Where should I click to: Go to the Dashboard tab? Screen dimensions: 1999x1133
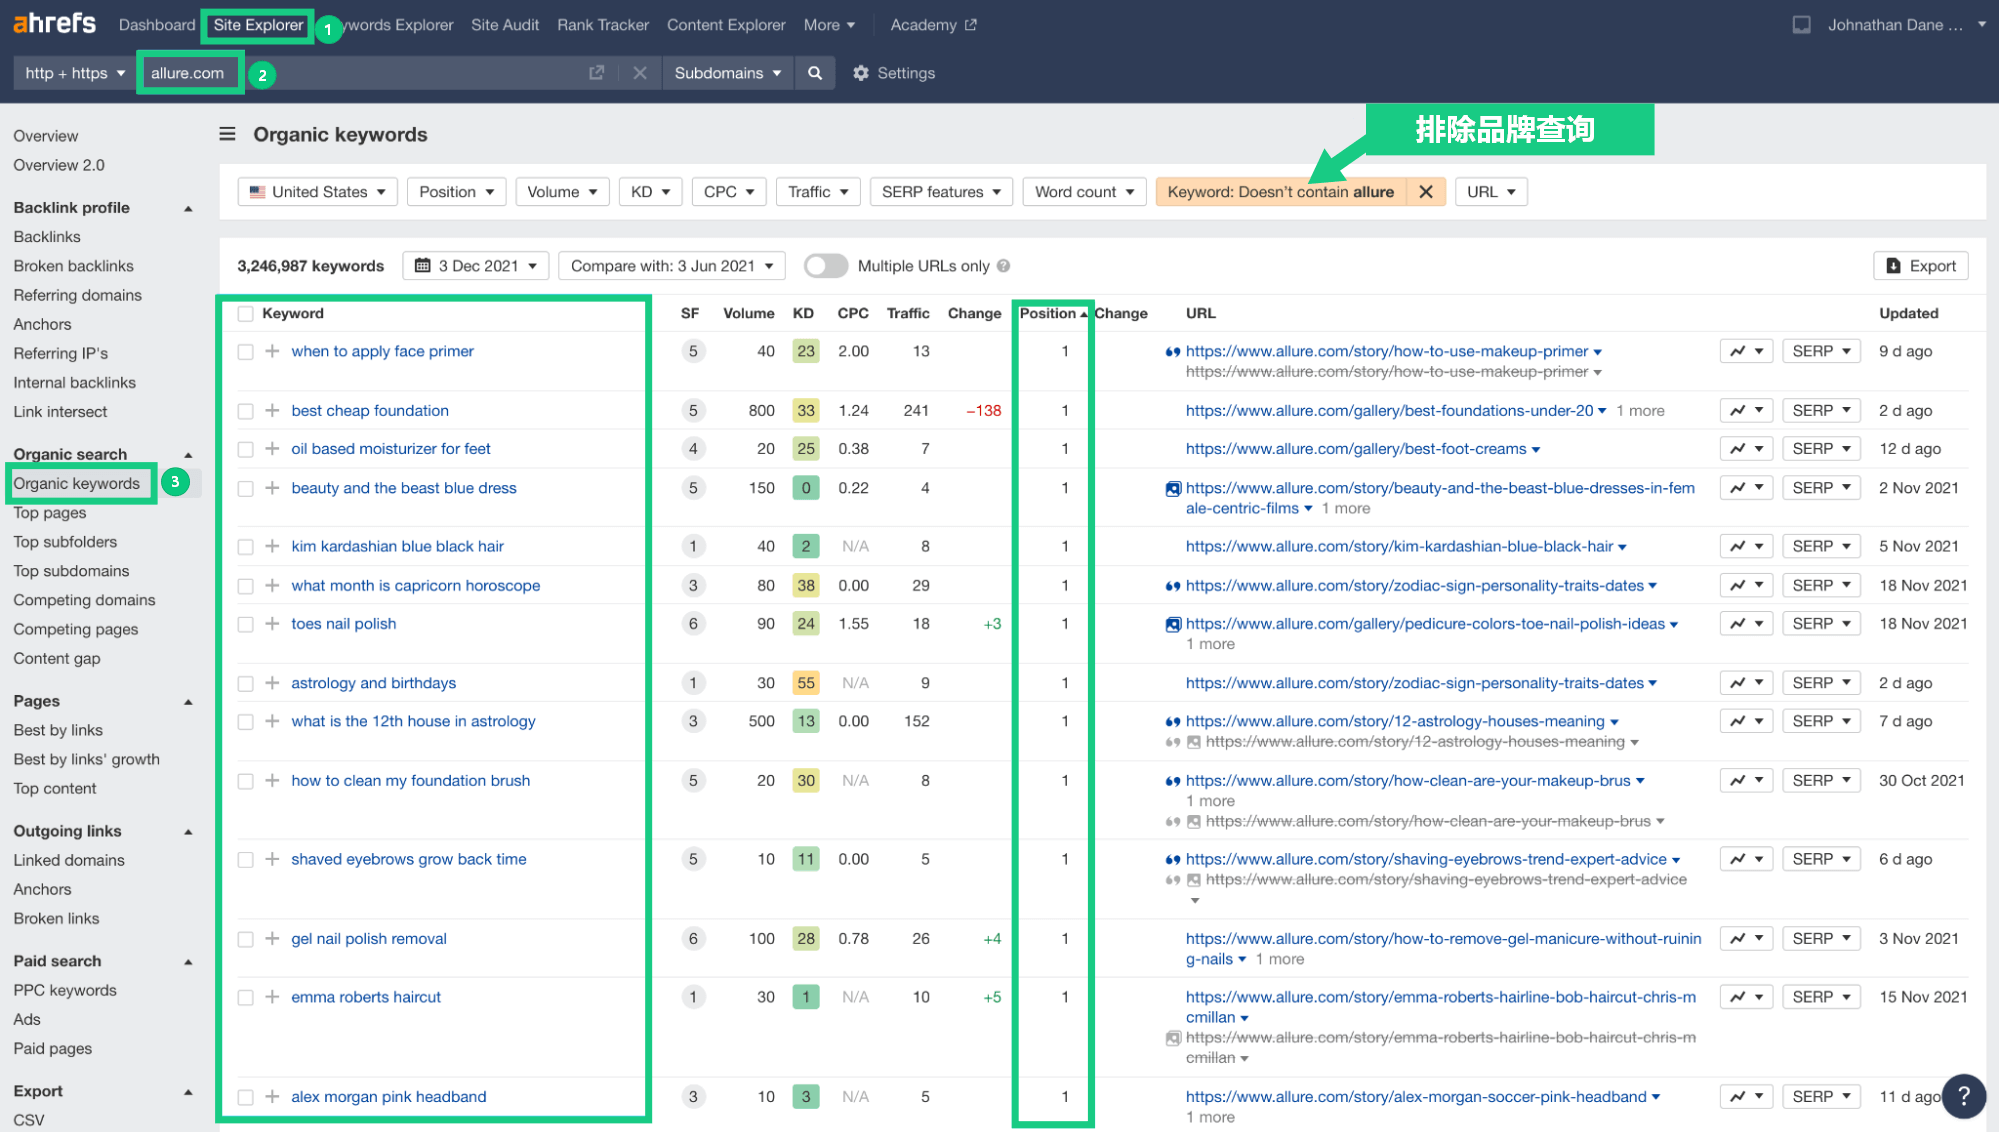[x=157, y=25]
